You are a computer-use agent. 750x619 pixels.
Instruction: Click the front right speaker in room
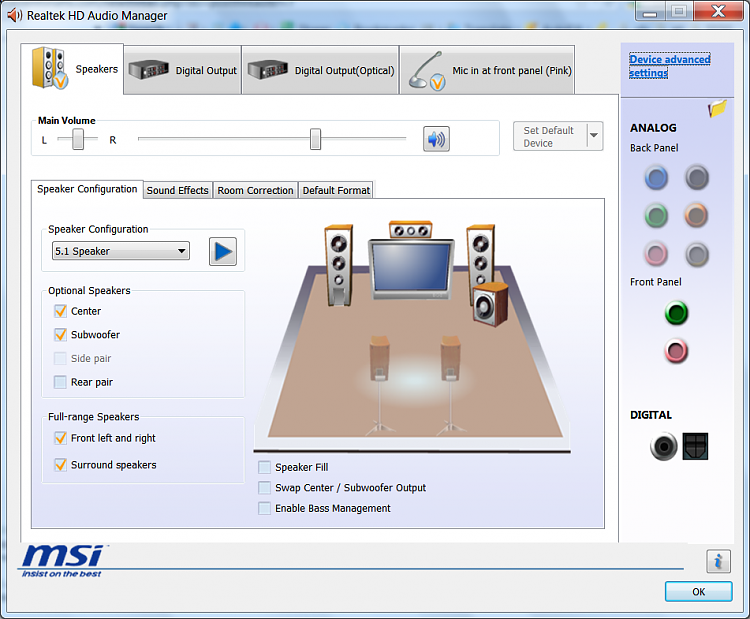[x=480, y=256]
